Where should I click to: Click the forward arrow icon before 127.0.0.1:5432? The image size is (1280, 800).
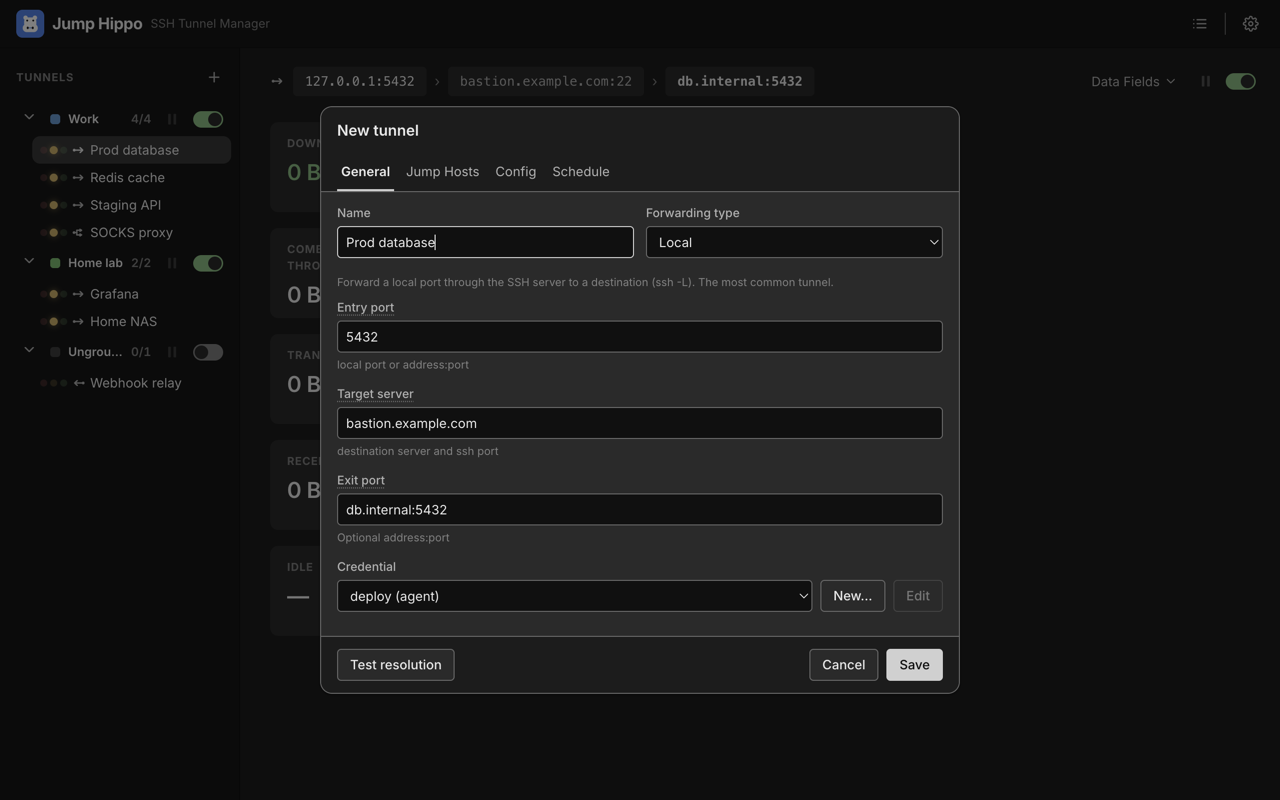(x=277, y=81)
